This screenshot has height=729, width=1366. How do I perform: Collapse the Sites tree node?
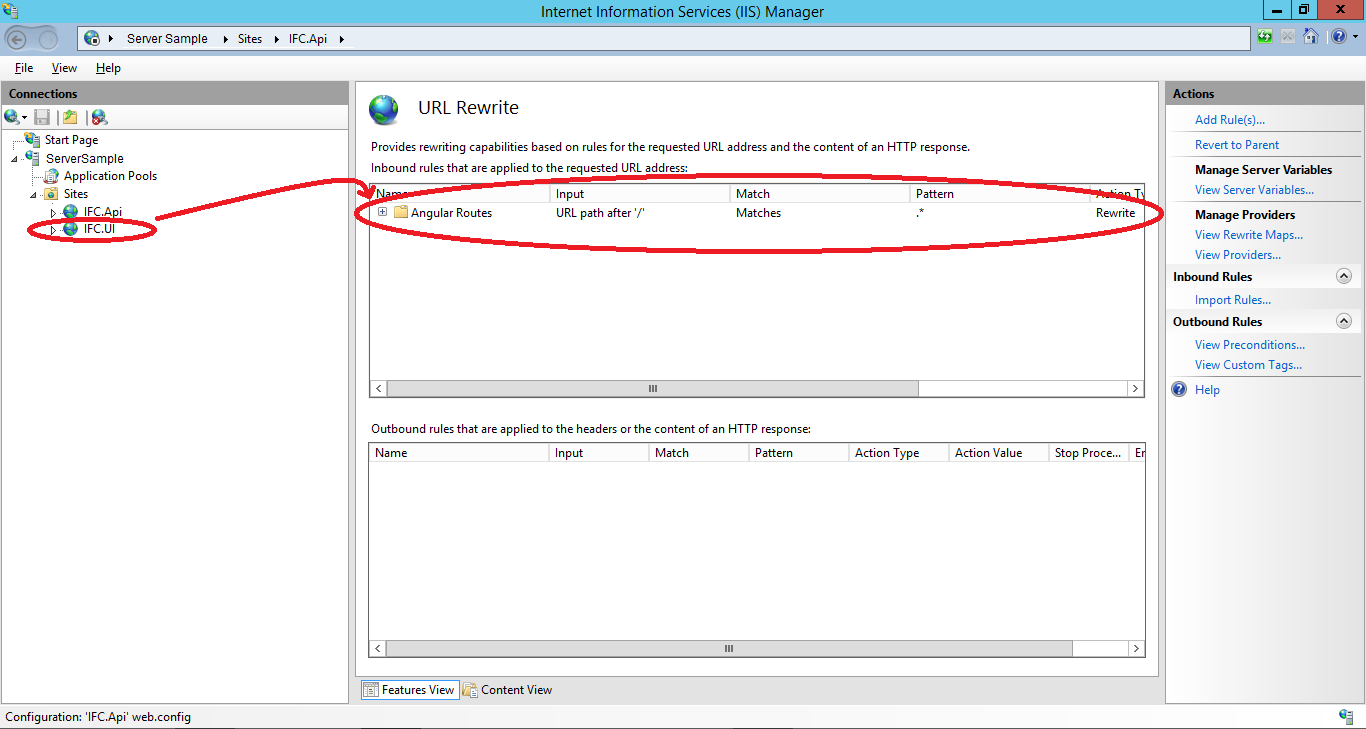coord(33,195)
